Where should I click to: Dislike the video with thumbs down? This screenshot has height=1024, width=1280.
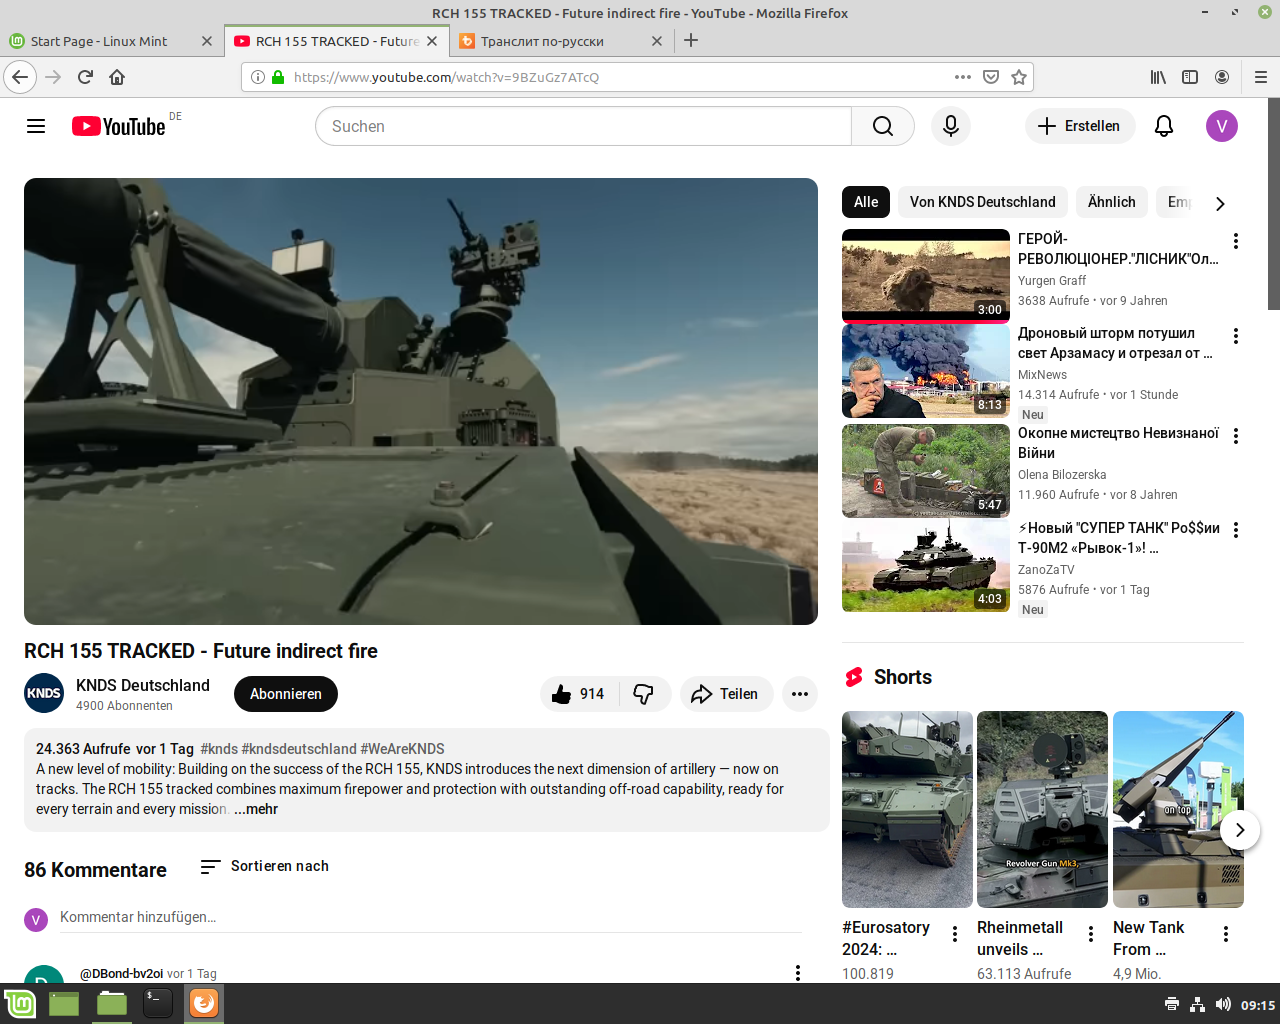coord(644,694)
